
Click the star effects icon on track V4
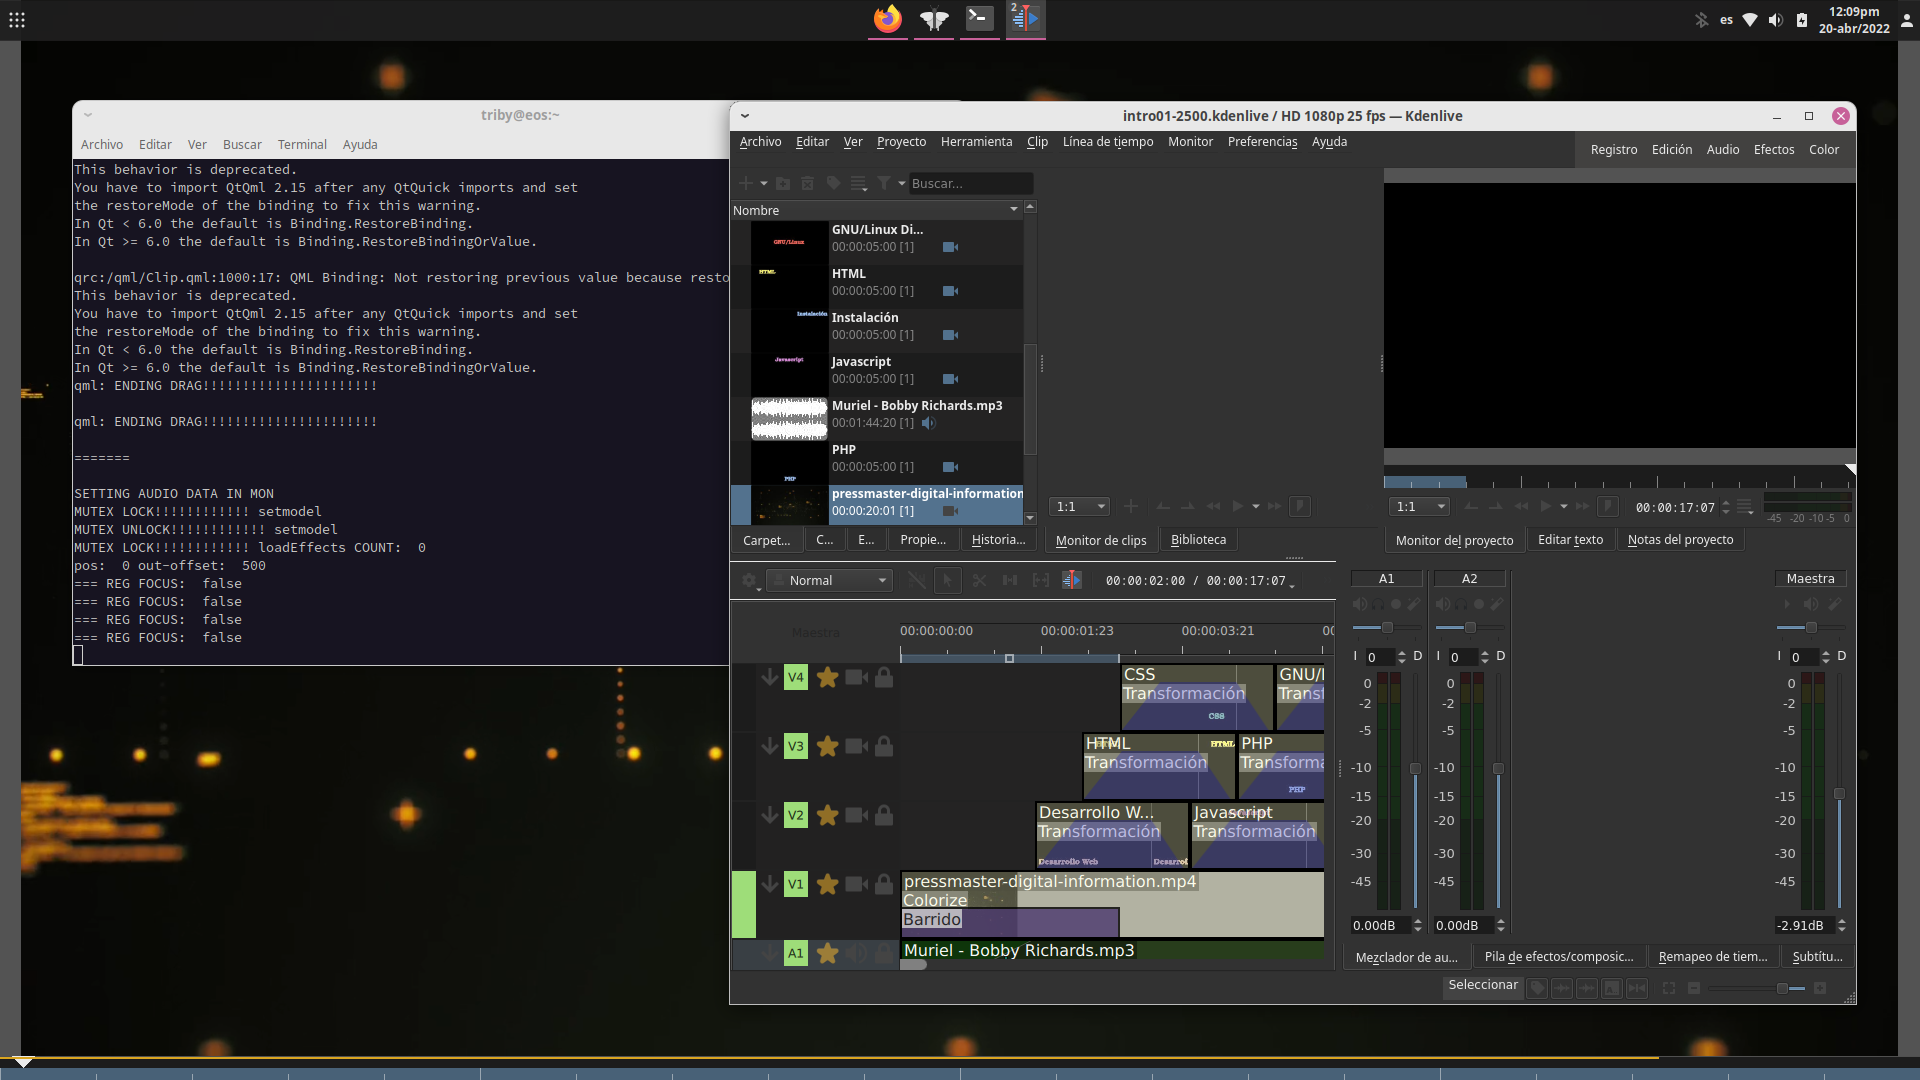(827, 677)
